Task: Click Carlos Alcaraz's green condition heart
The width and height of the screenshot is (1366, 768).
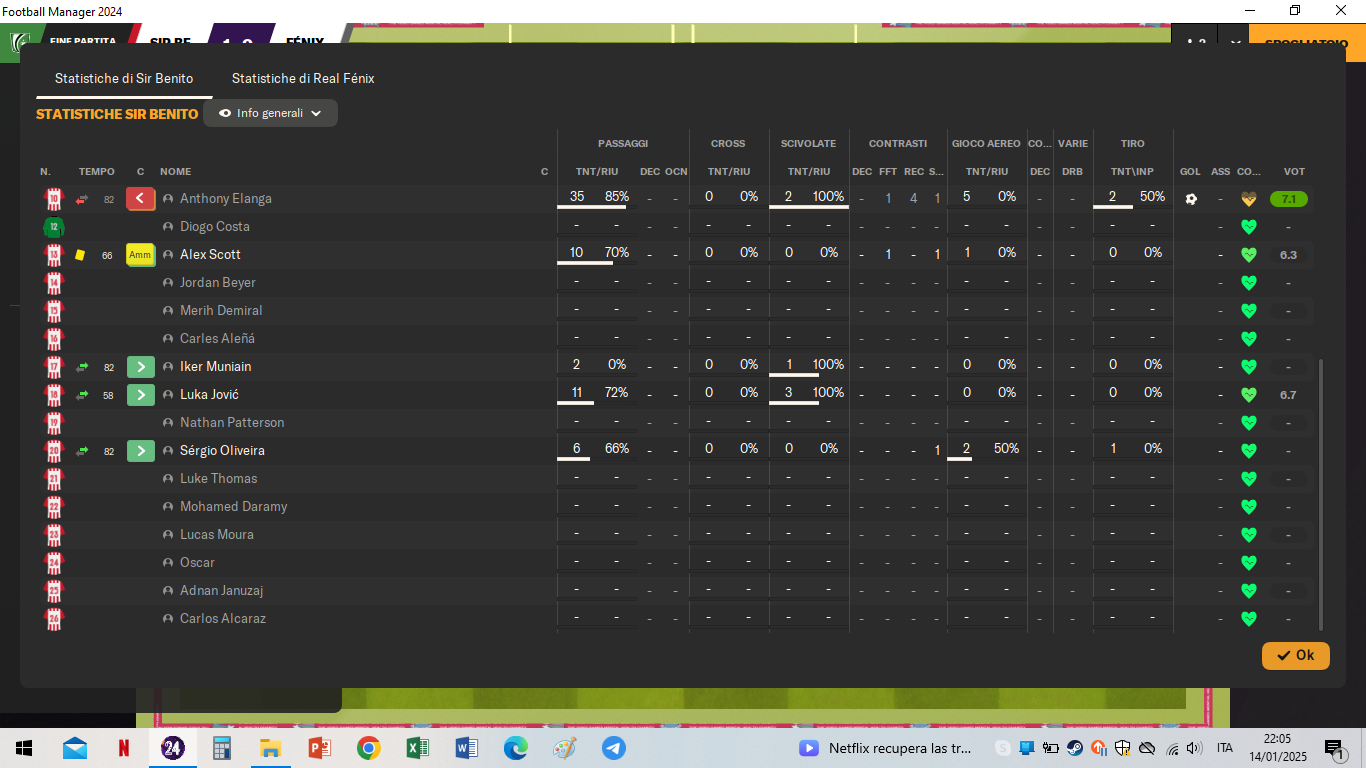Action: pyautogui.click(x=1248, y=619)
